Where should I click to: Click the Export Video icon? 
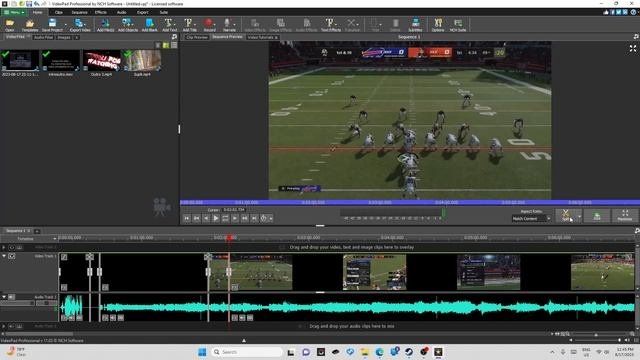click(x=80, y=25)
